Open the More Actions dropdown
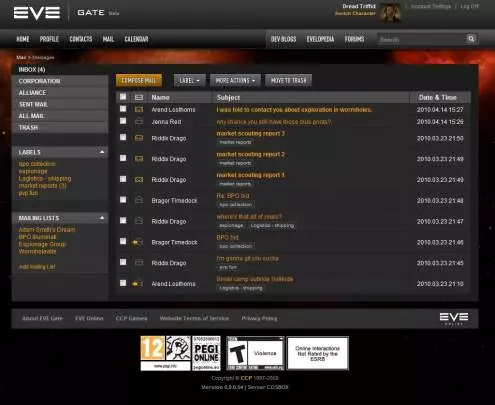Screen dimensions: 495x405 [235, 80]
